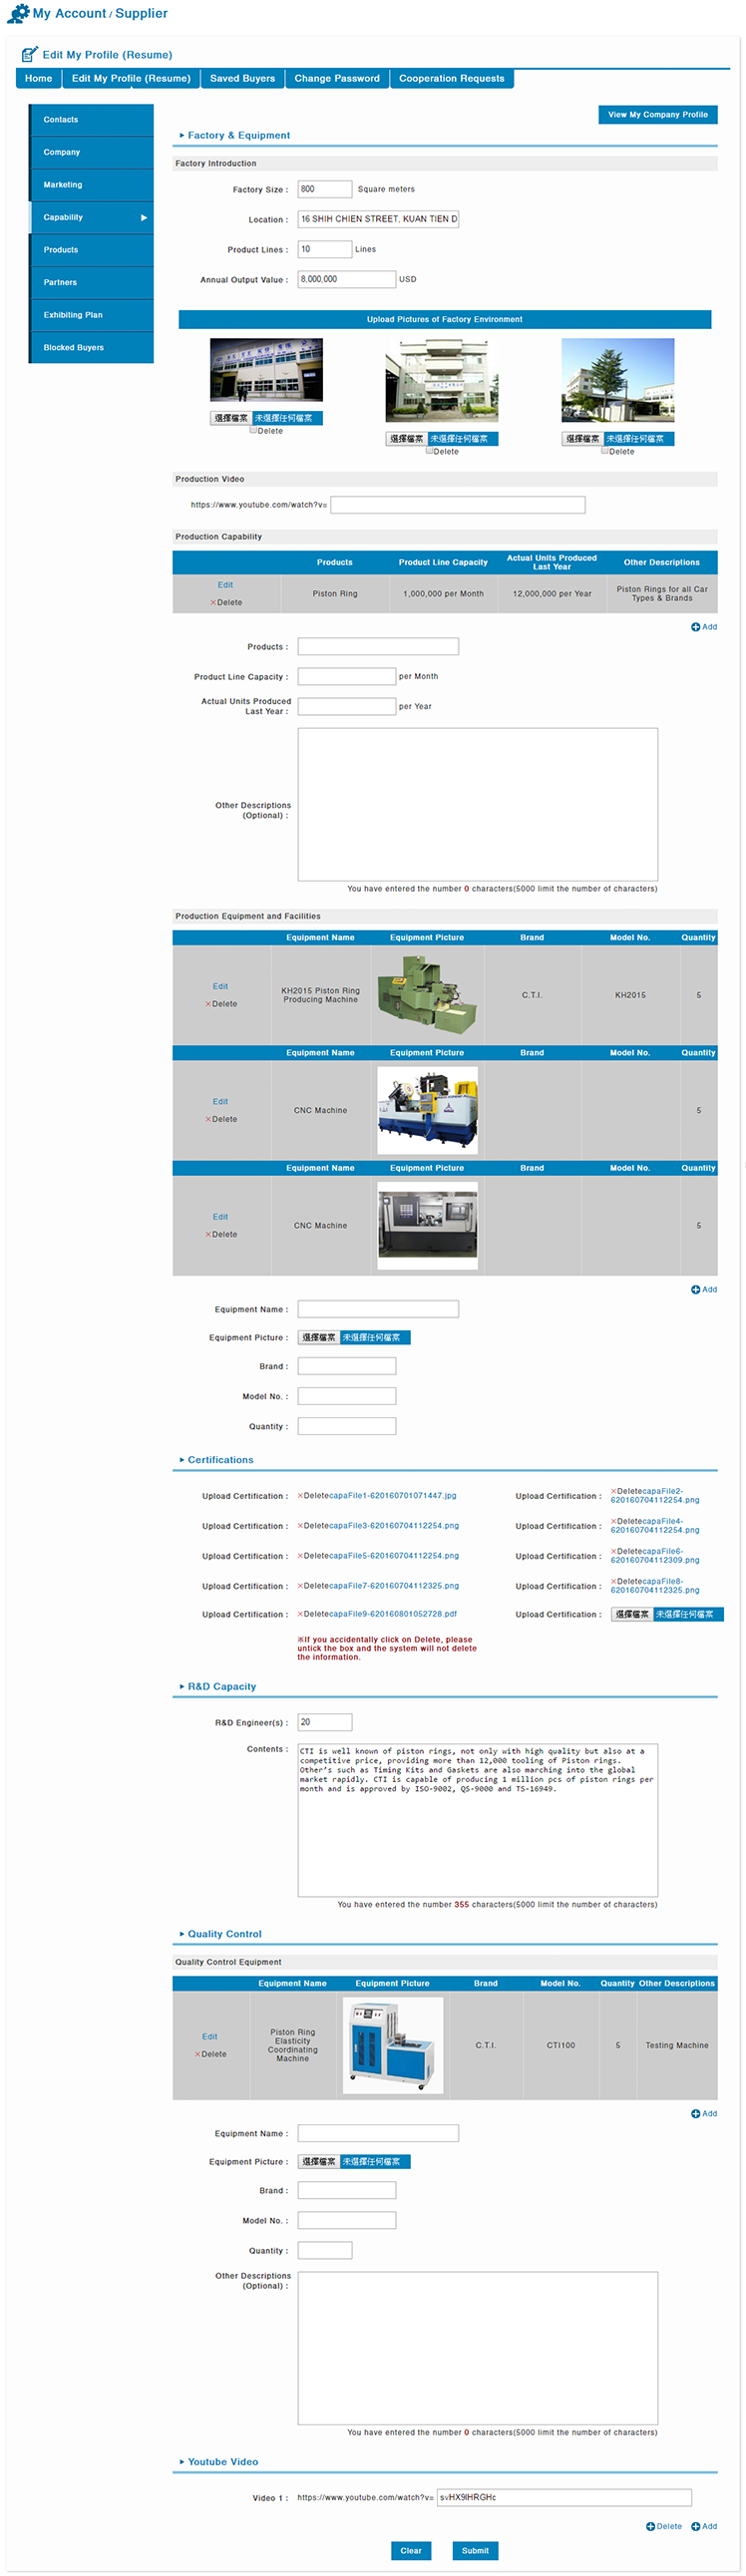Screen dimensions: 746x2576
Task: Click the R&D Contents text area
Action: (478, 1820)
